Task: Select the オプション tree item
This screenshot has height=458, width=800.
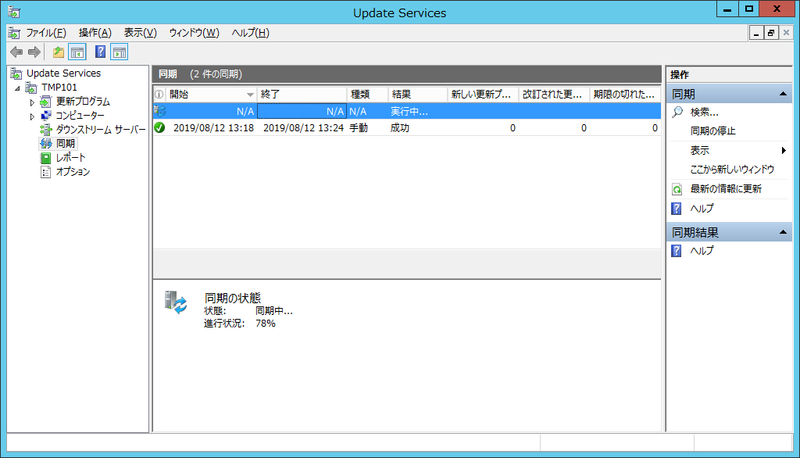Action: click(x=72, y=172)
